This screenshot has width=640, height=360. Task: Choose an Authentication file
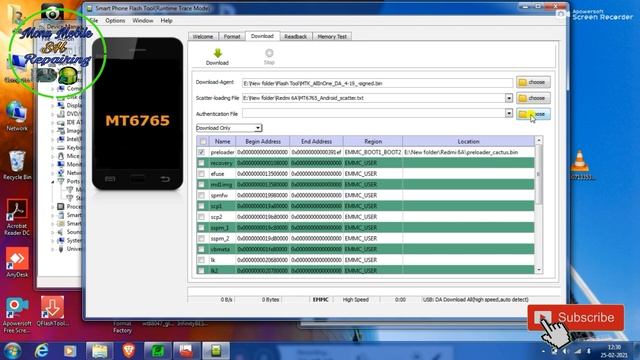click(533, 114)
